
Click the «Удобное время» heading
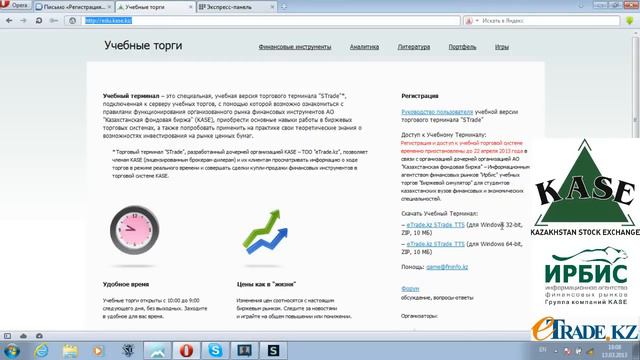pos(126,284)
